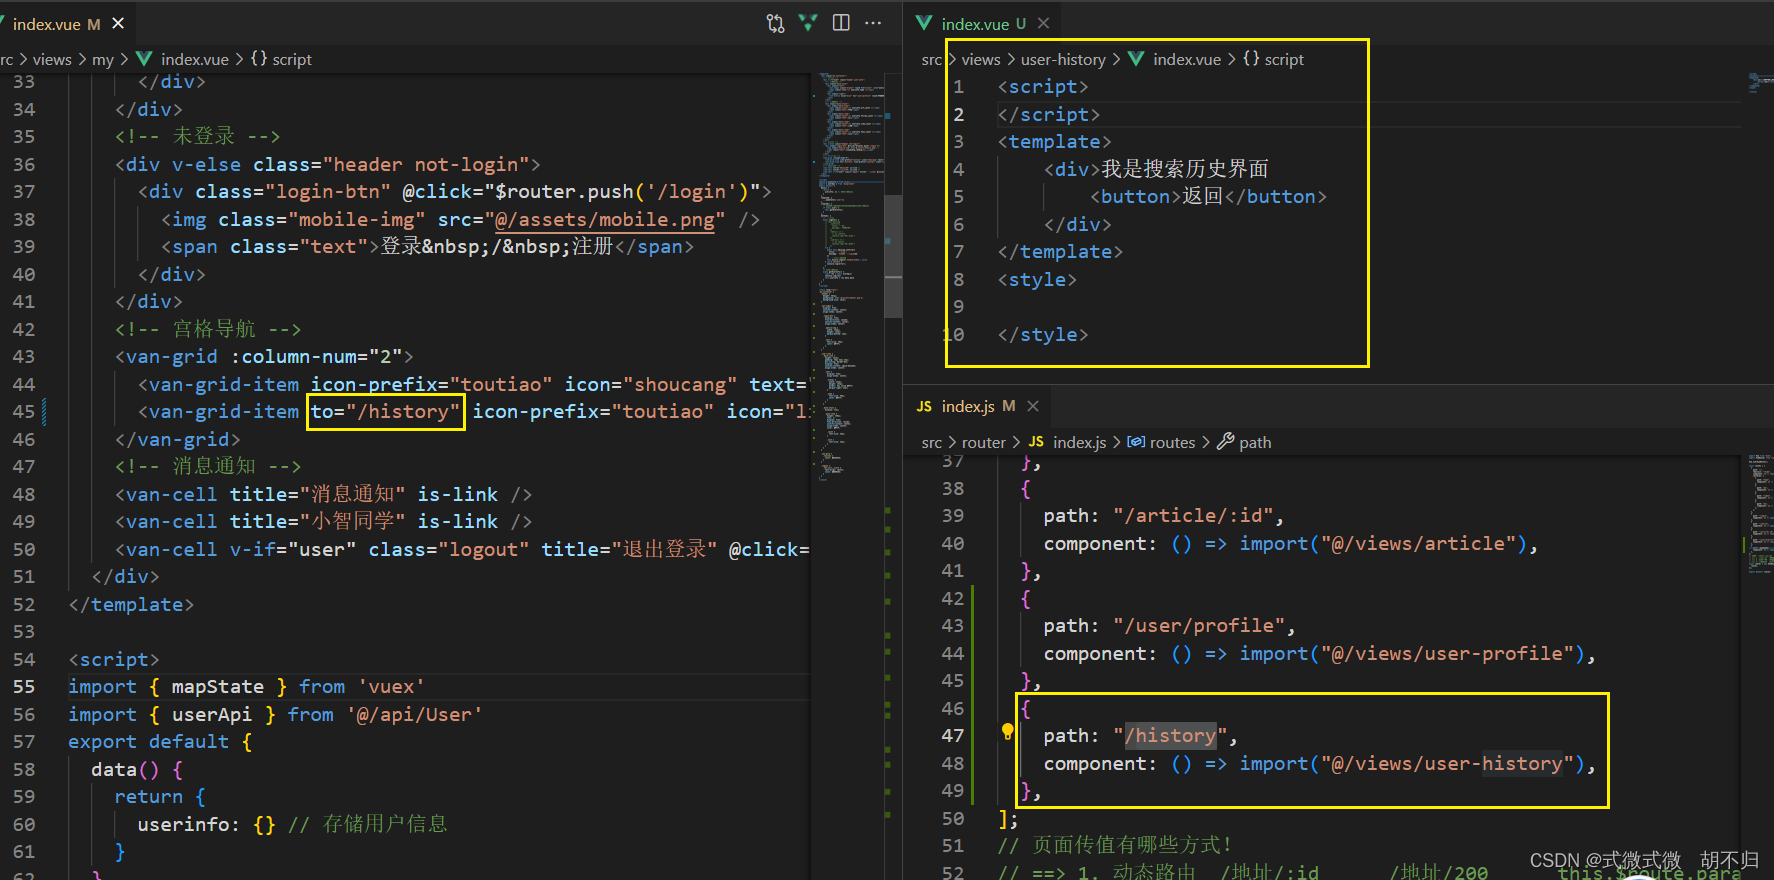Click the minimap of the index.js editor

[1758, 515]
